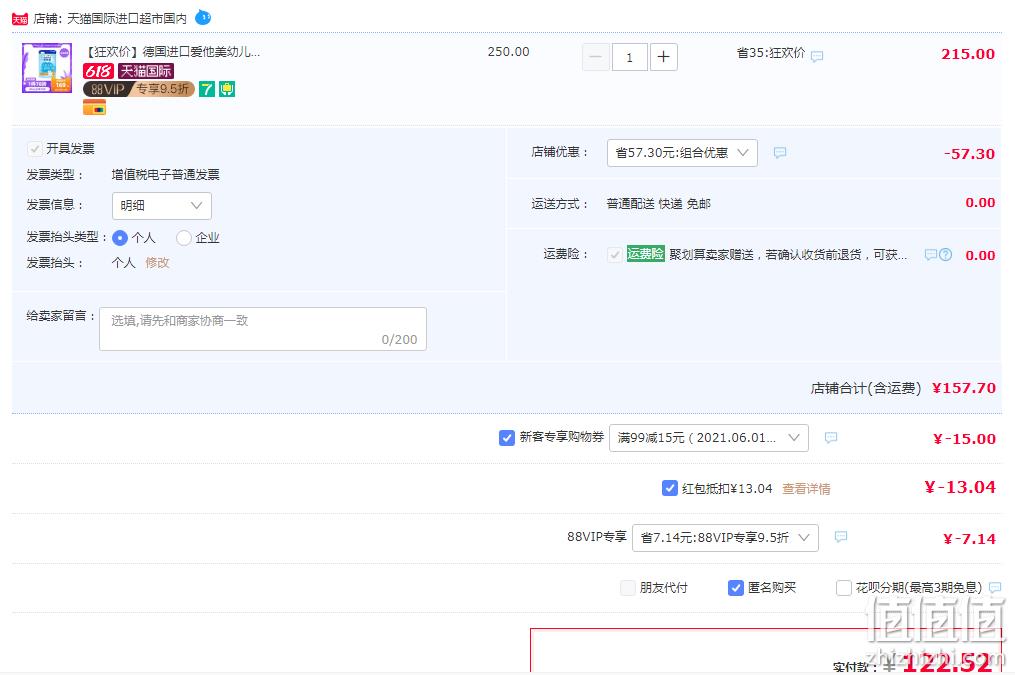
Task: Open the shipping insurance comment bubble icon
Action: click(931, 255)
